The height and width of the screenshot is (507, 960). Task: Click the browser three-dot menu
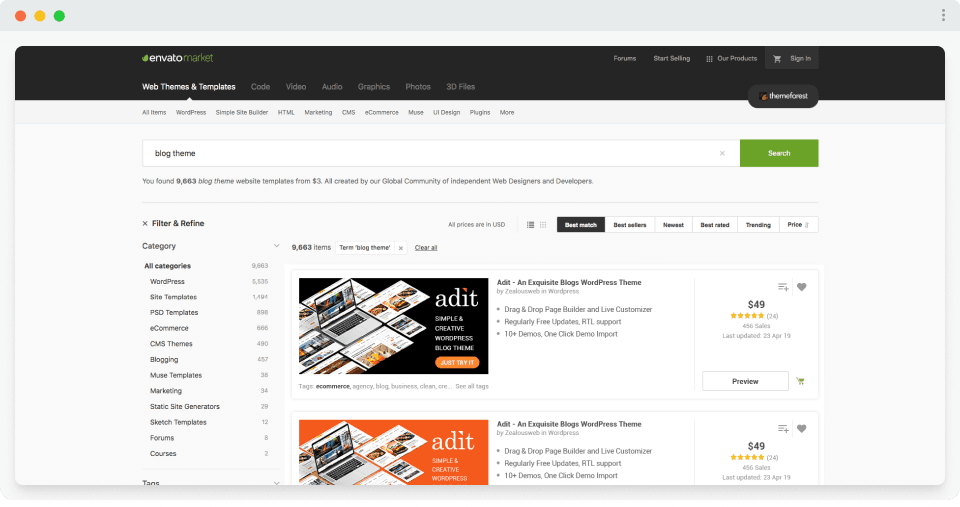943,15
